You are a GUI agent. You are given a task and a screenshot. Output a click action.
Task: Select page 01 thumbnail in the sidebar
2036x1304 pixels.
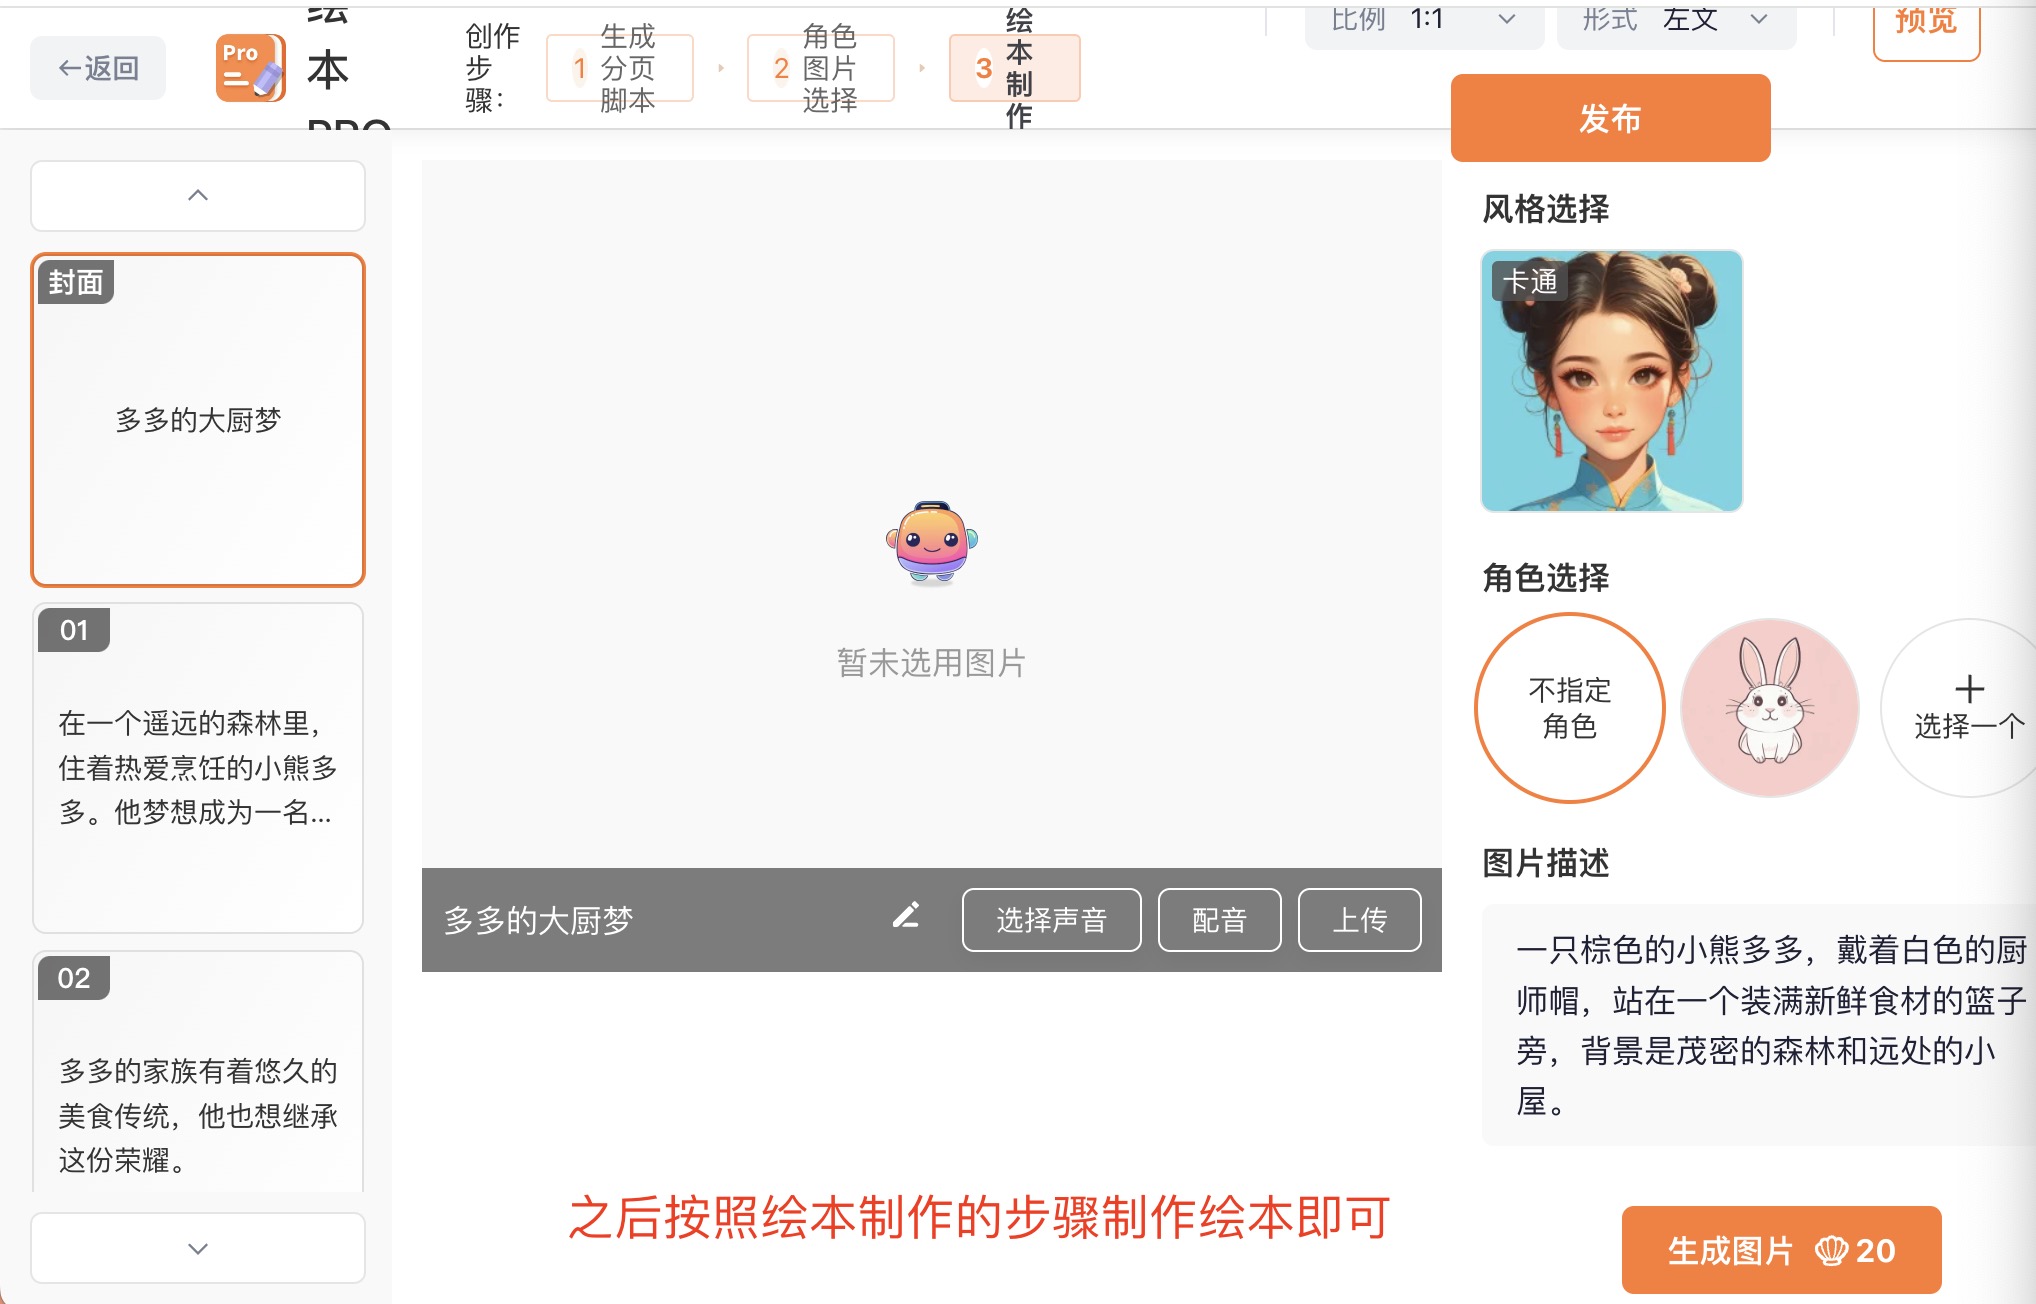click(198, 768)
